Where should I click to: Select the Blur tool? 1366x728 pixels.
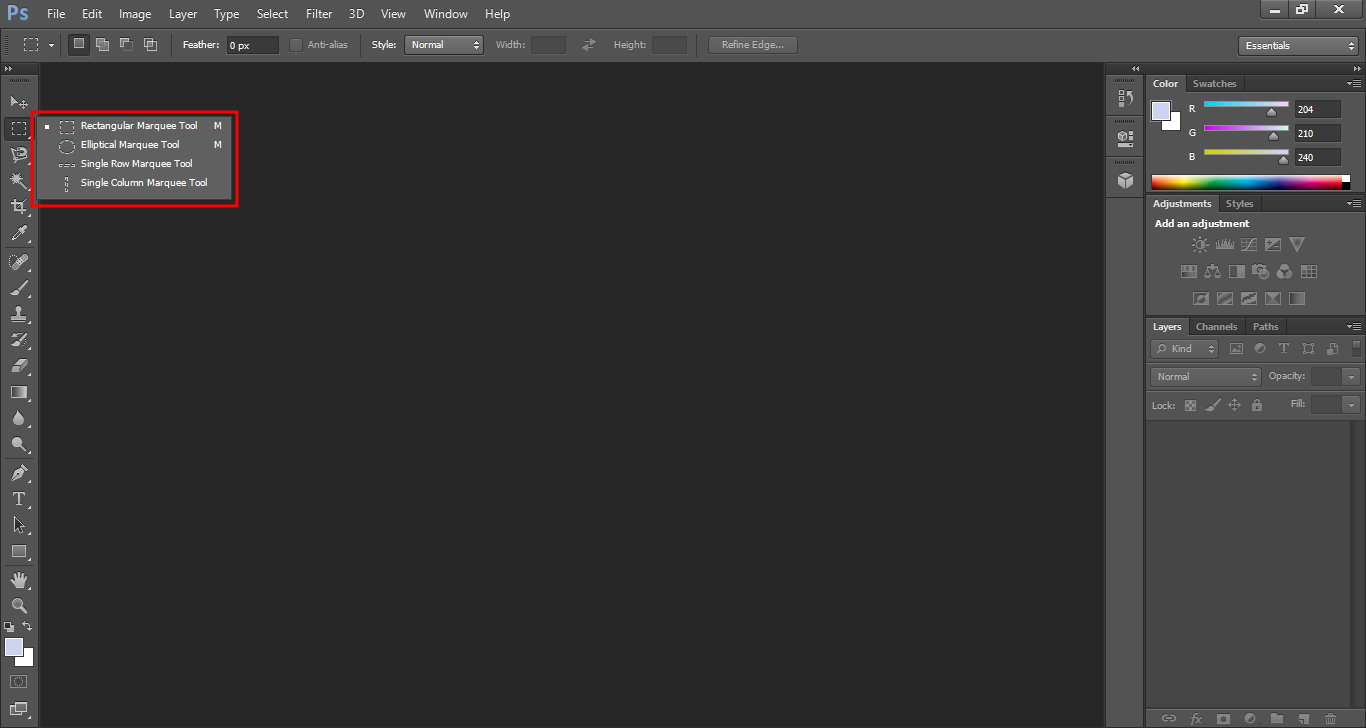(19, 418)
